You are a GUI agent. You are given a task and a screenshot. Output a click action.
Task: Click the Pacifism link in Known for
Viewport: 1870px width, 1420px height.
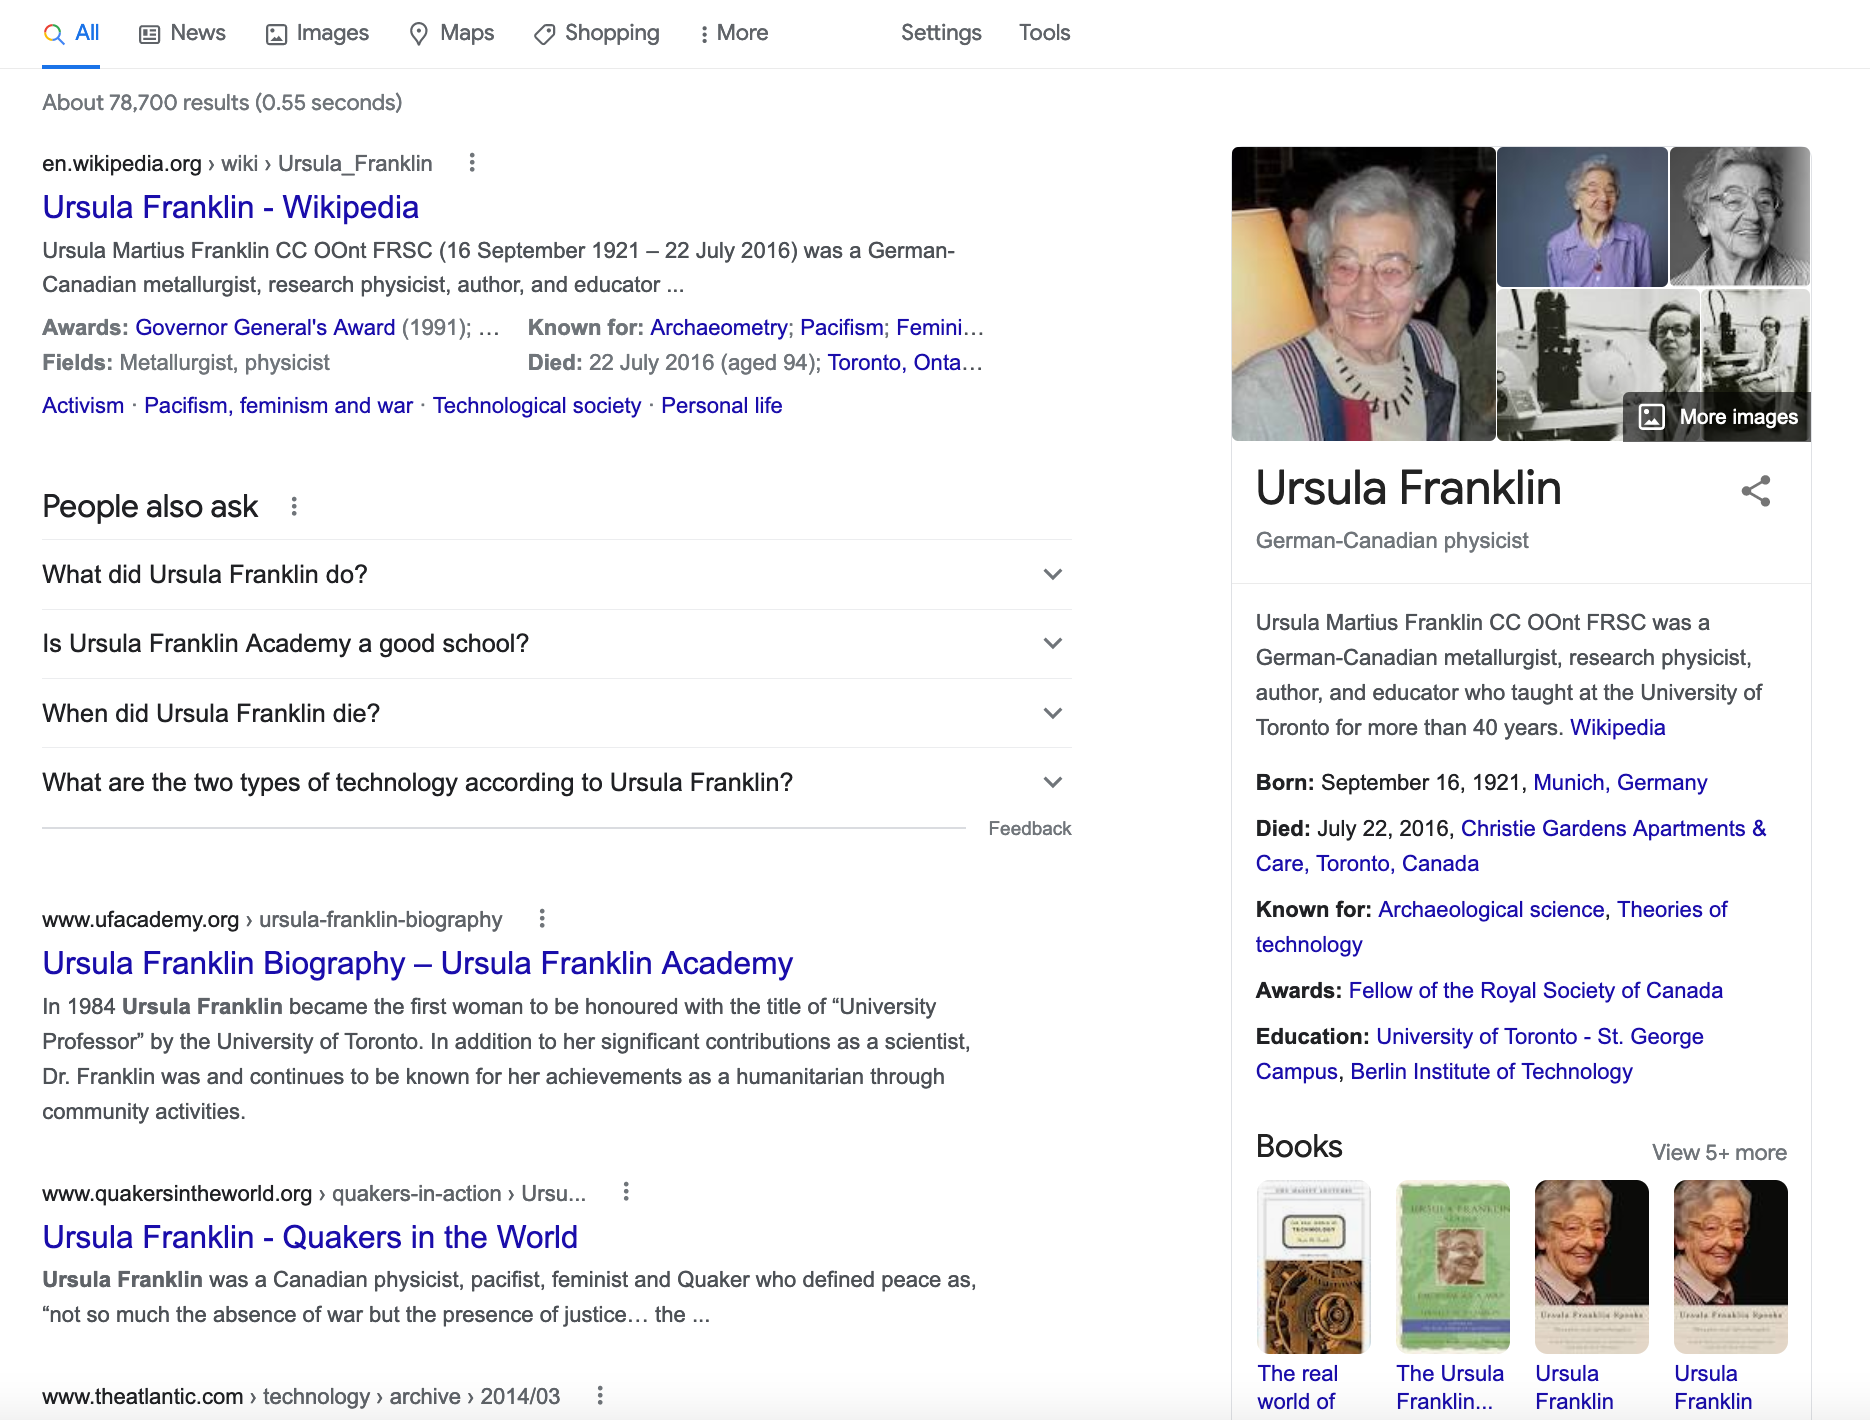(x=841, y=328)
